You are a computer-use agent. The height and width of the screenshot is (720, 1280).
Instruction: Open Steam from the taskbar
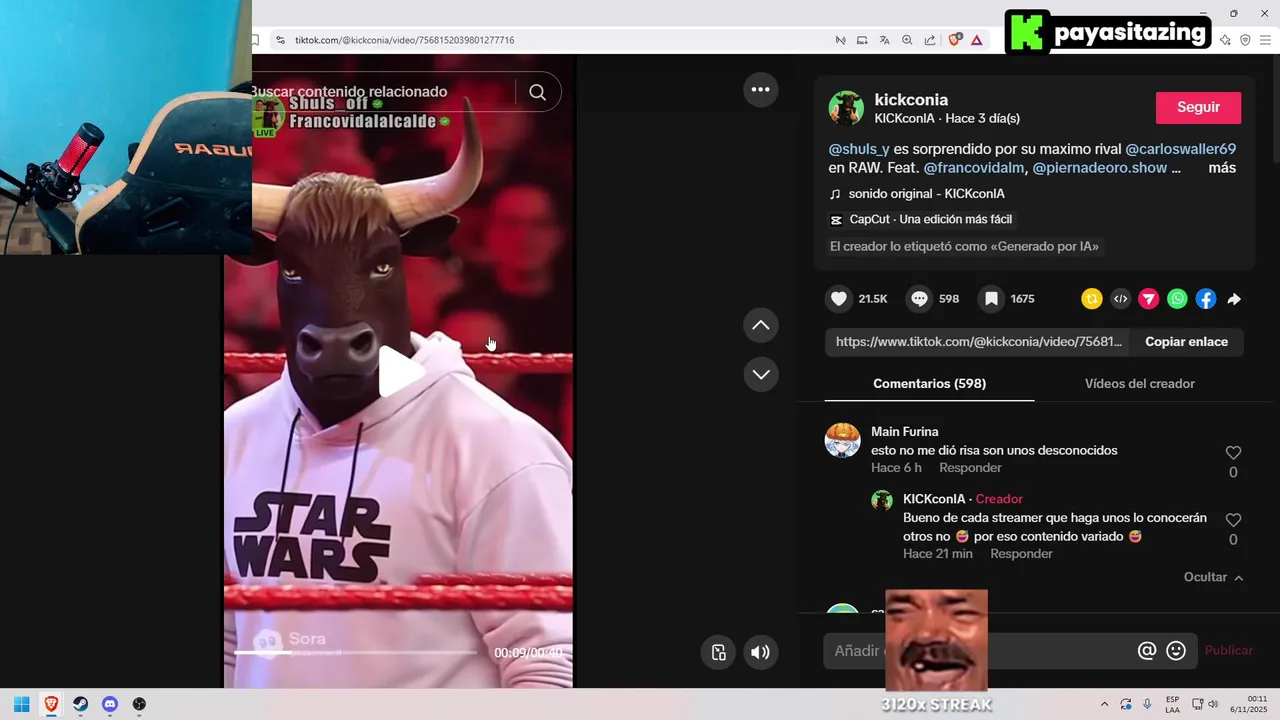80,704
